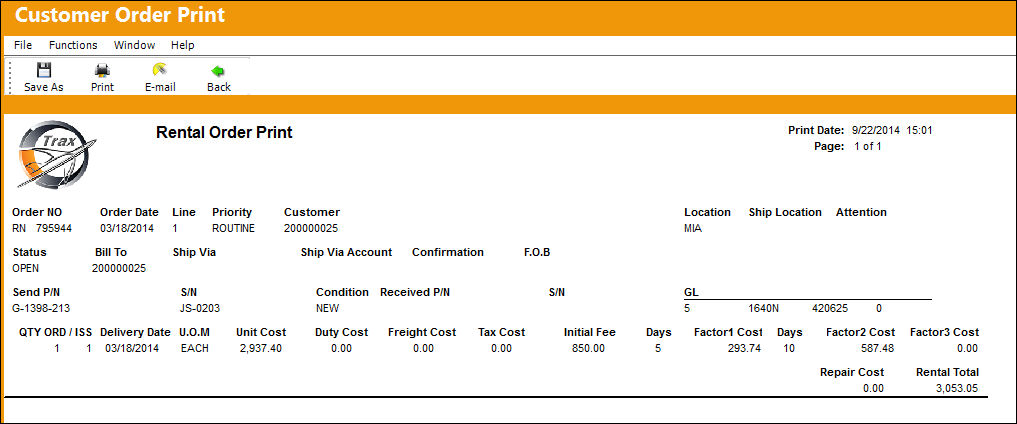The width and height of the screenshot is (1017, 424).
Task: Click the green Back arrow icon
Action: coord(218,70)
